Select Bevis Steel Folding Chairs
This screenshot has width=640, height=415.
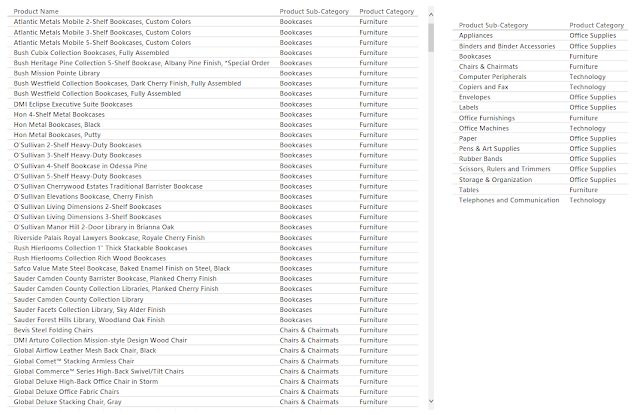pyautogui.click(x=53, y=330)
